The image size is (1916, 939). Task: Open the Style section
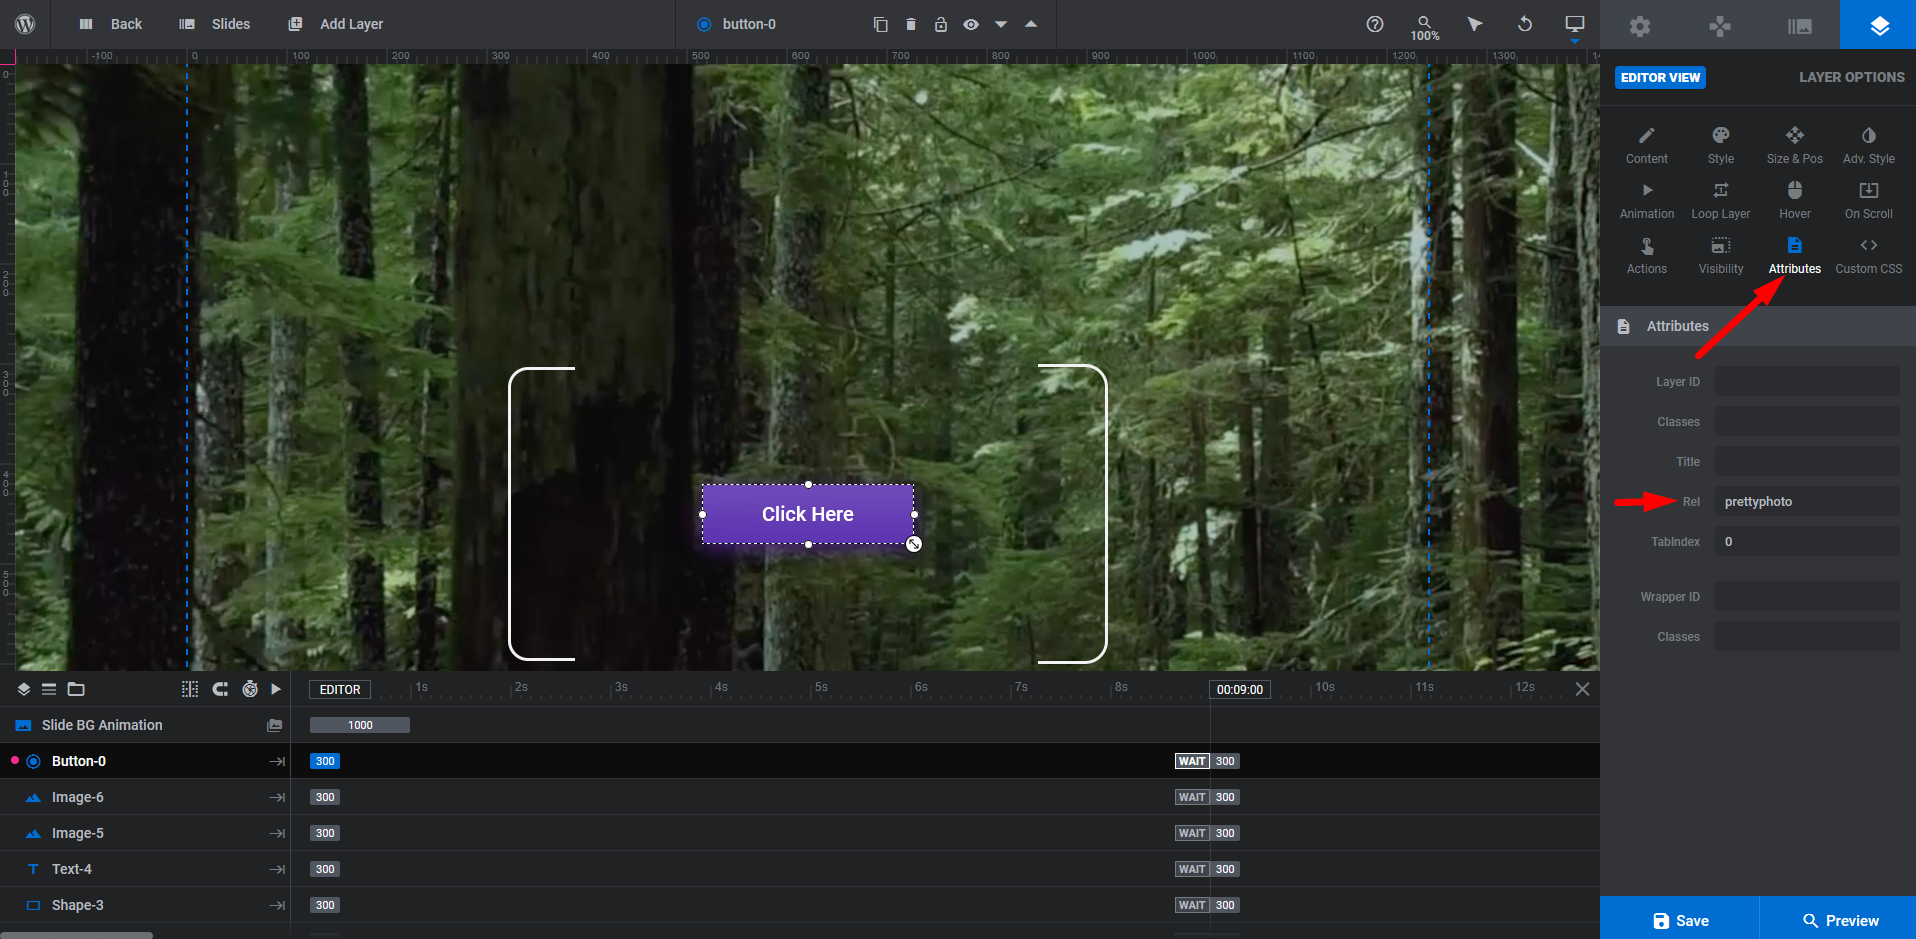(x=1721, y=146)
